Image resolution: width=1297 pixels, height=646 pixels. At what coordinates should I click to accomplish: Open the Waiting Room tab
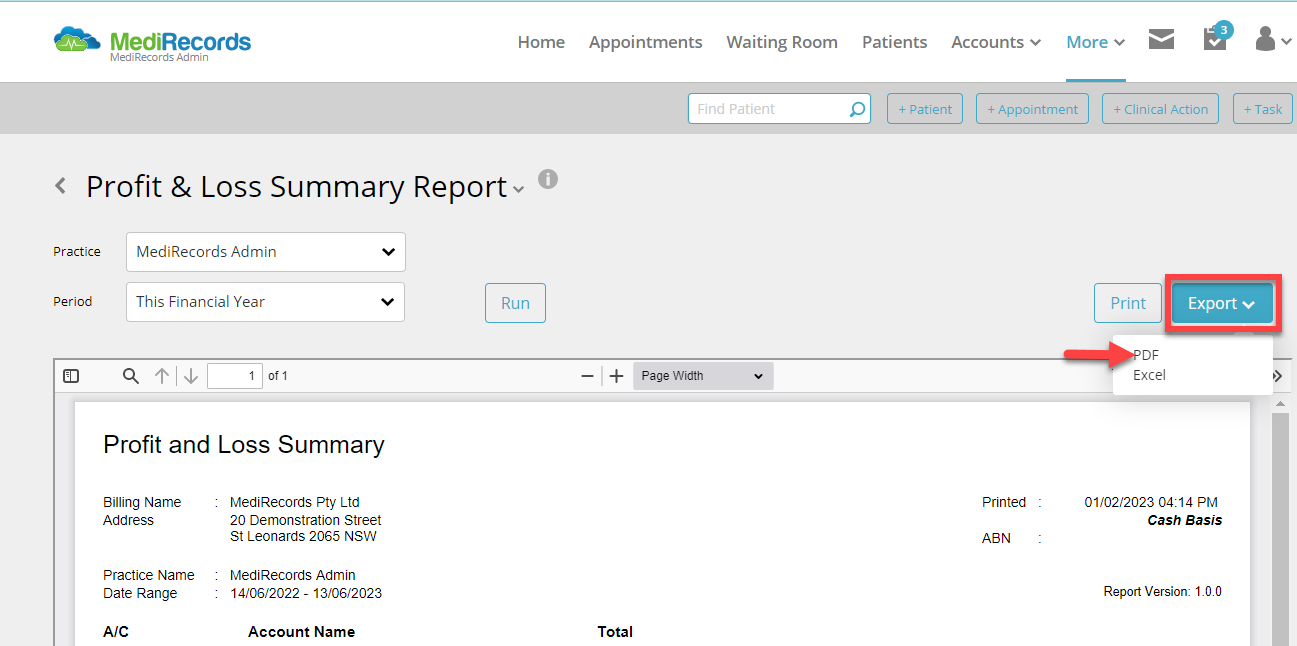[x=782, y=42]
